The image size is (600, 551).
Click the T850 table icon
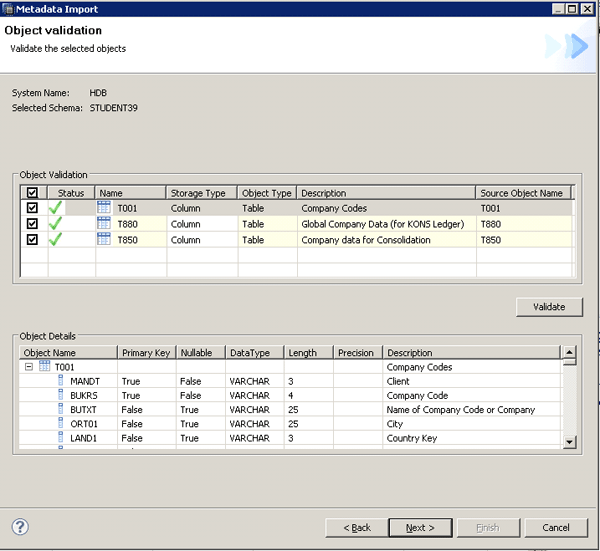pyautogui.click(x=104, y=240)
